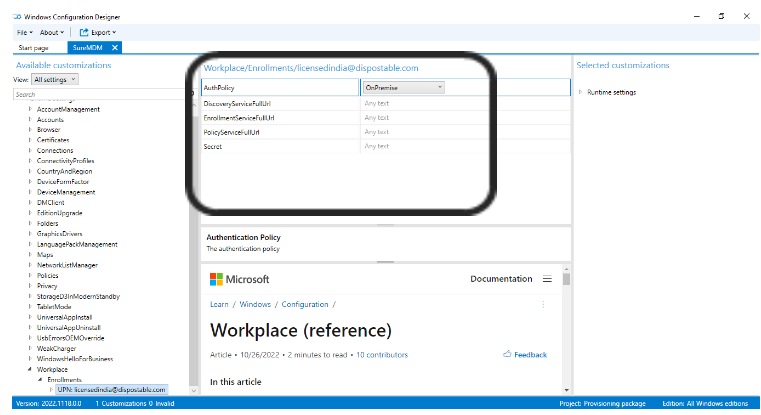Close the SureMDM tab

115,48
